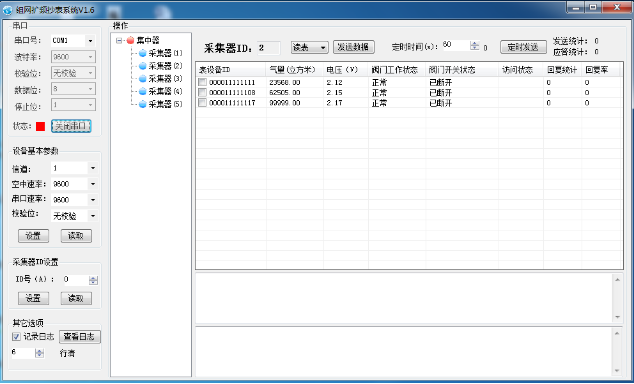Open the 串口号 COM1 dropdown
634x384 pixels.
(x=91, y=41)
